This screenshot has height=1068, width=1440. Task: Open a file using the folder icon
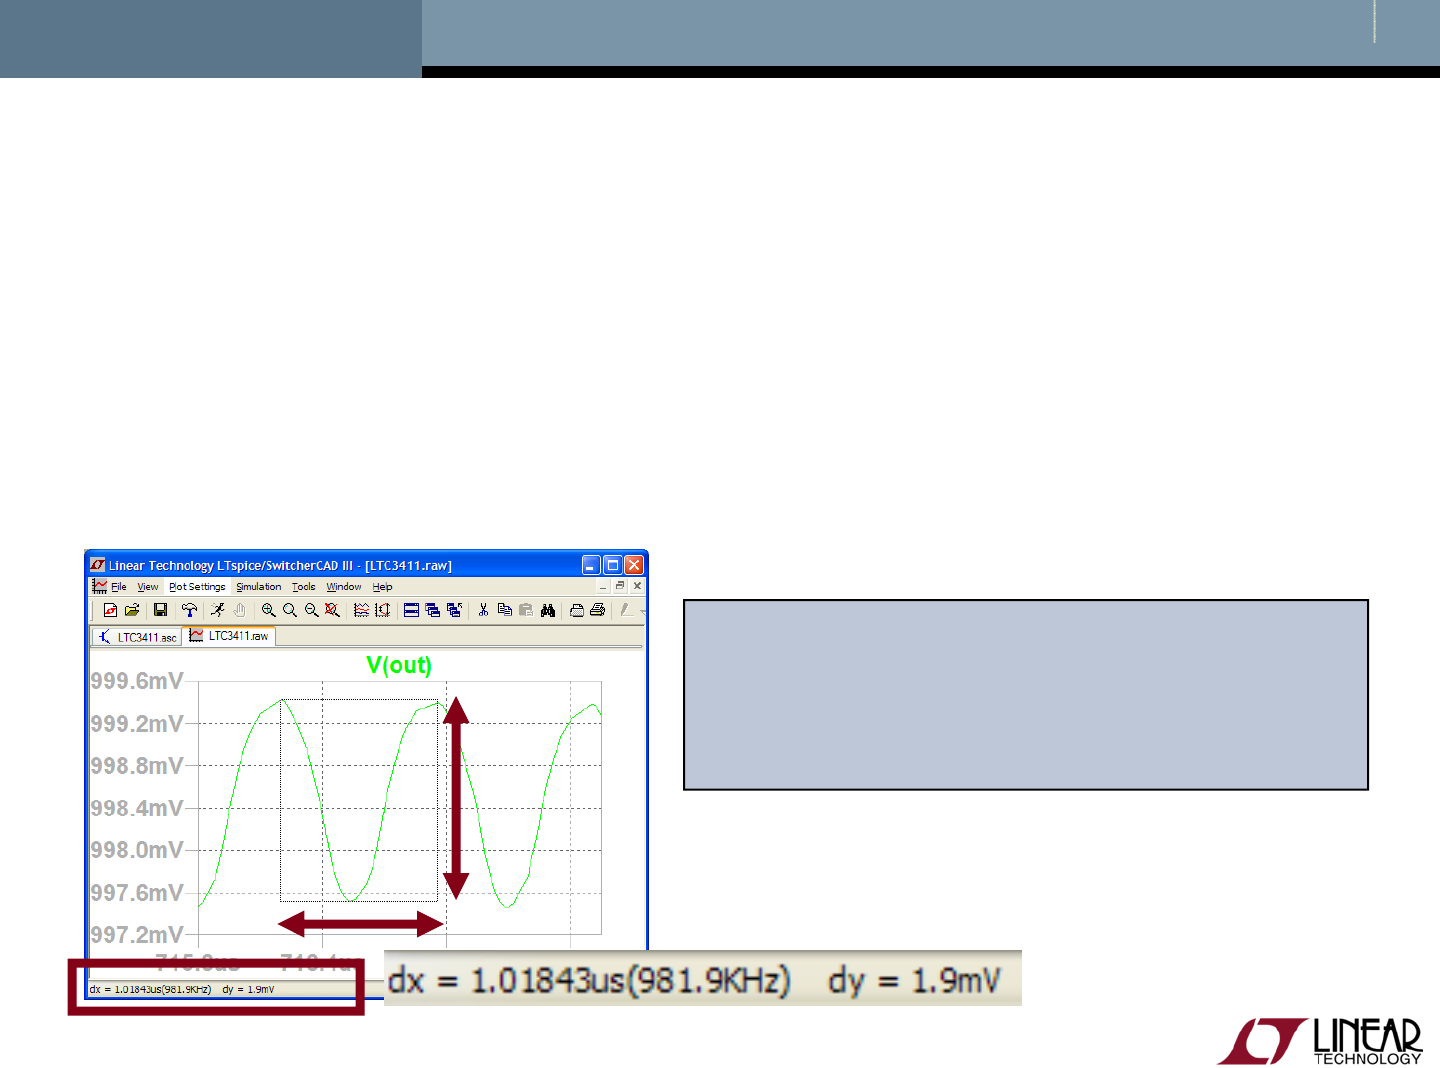pos(132,610)
